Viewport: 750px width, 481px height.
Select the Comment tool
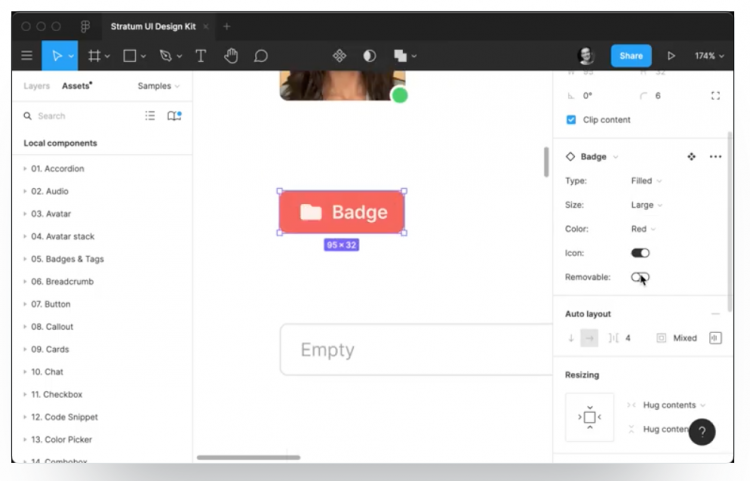261,56
